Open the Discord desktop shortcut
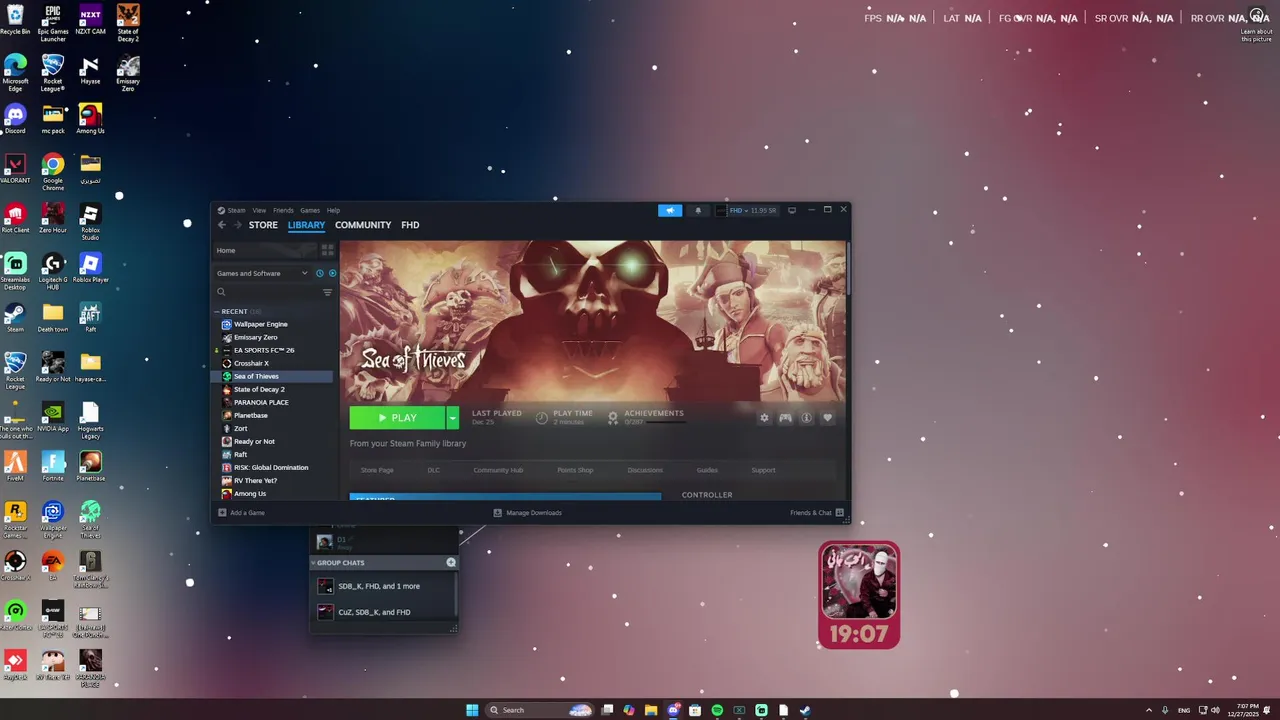The width and height of the screenshot is (1280, 720). point(15,119)
